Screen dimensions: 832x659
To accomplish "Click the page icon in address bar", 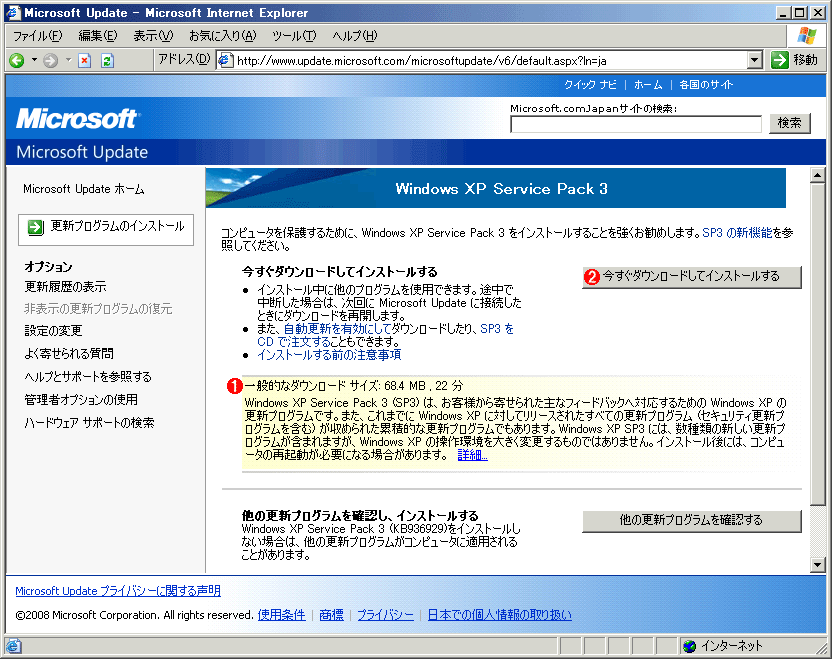I will coord(225,60).
